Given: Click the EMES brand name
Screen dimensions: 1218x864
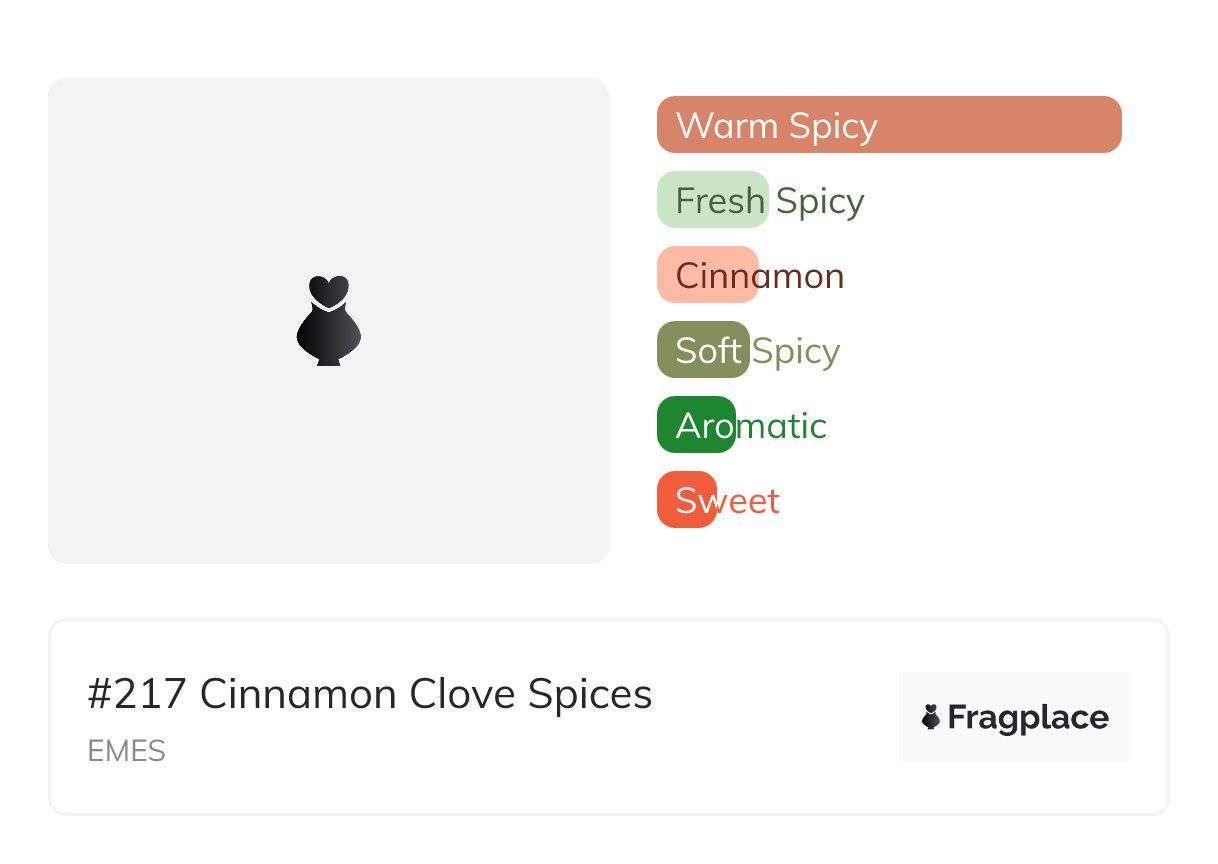Looking at the screenshot, I should point(127,751).
